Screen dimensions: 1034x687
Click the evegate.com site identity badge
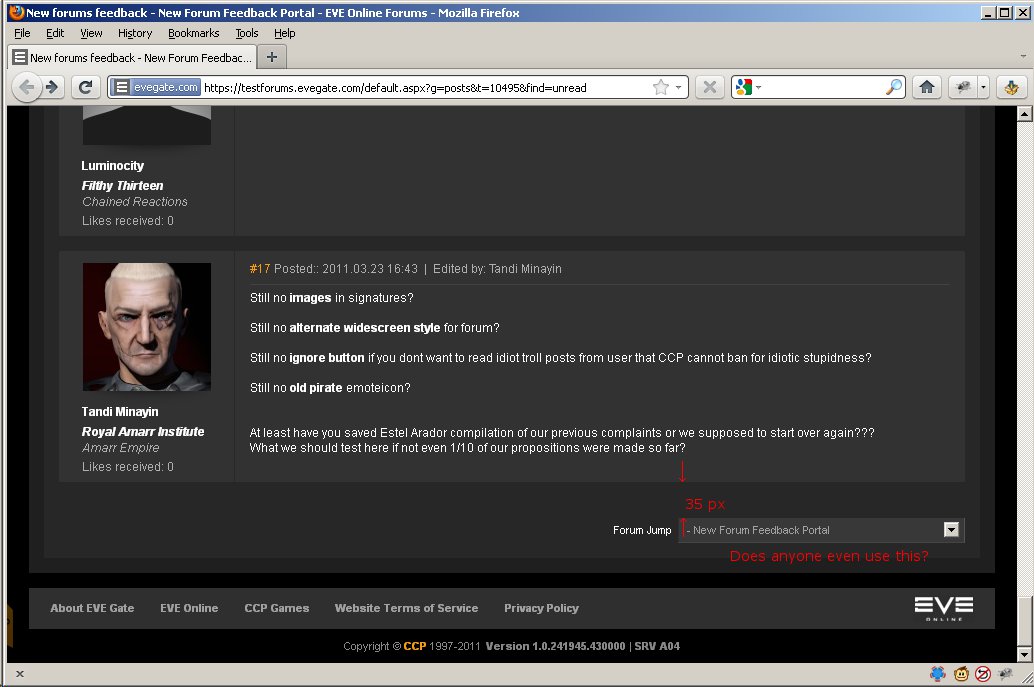click(155, 87)
